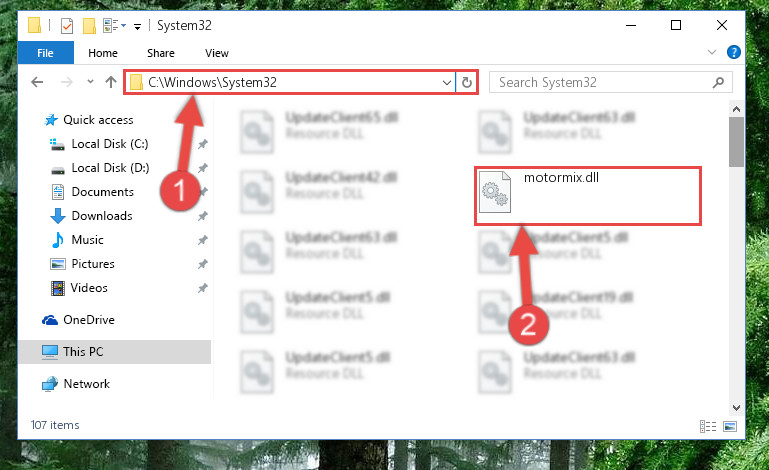
Task: Customize Quick Access Toolbar dropdown arrow
Action: 137,26
